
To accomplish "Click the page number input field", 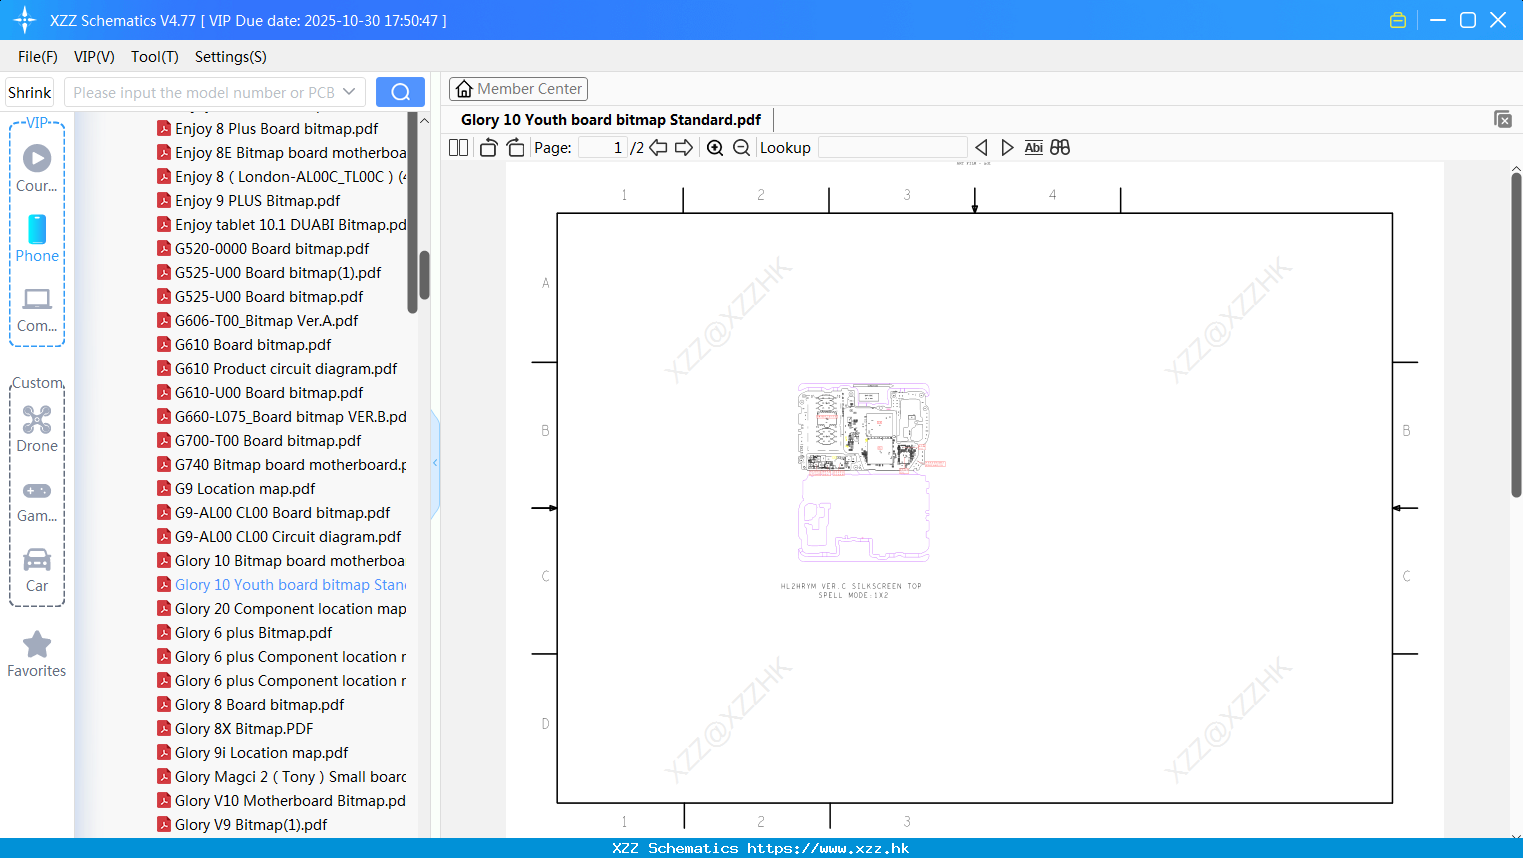I will 603,147.
